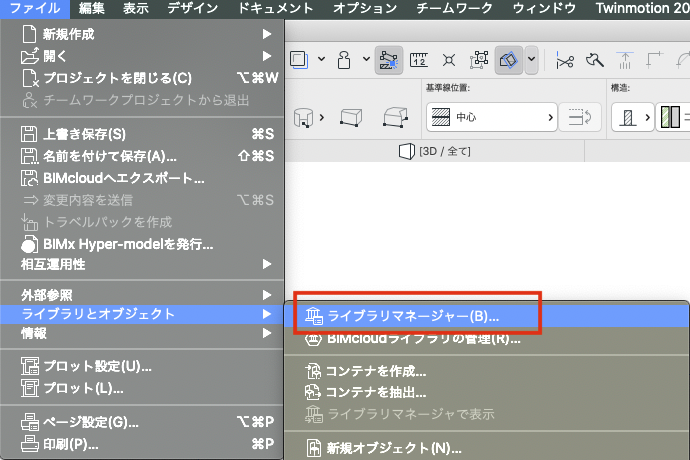Screen dimensions: 690x460
Task: Expand the 新規作成 submenu
Action: click(x=142, y=34)
